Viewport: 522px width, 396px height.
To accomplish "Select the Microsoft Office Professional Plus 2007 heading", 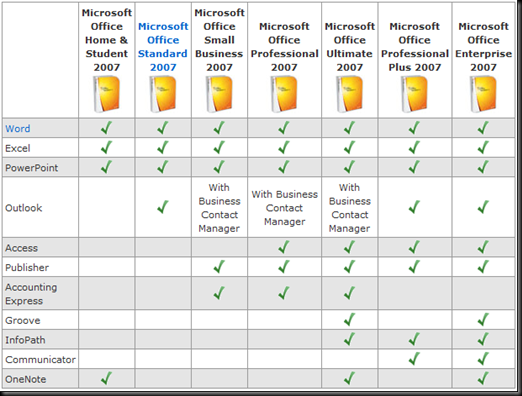I will [x=415, y=47].
